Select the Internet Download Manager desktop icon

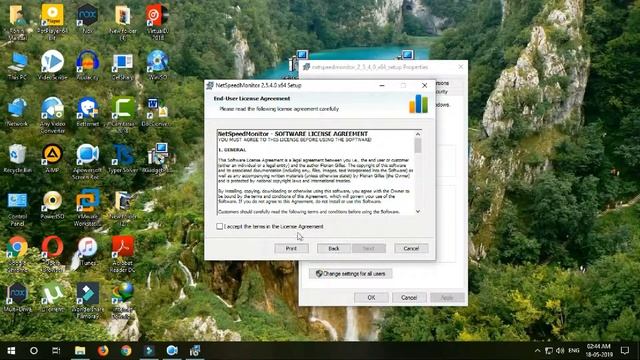tap(122, 301)
